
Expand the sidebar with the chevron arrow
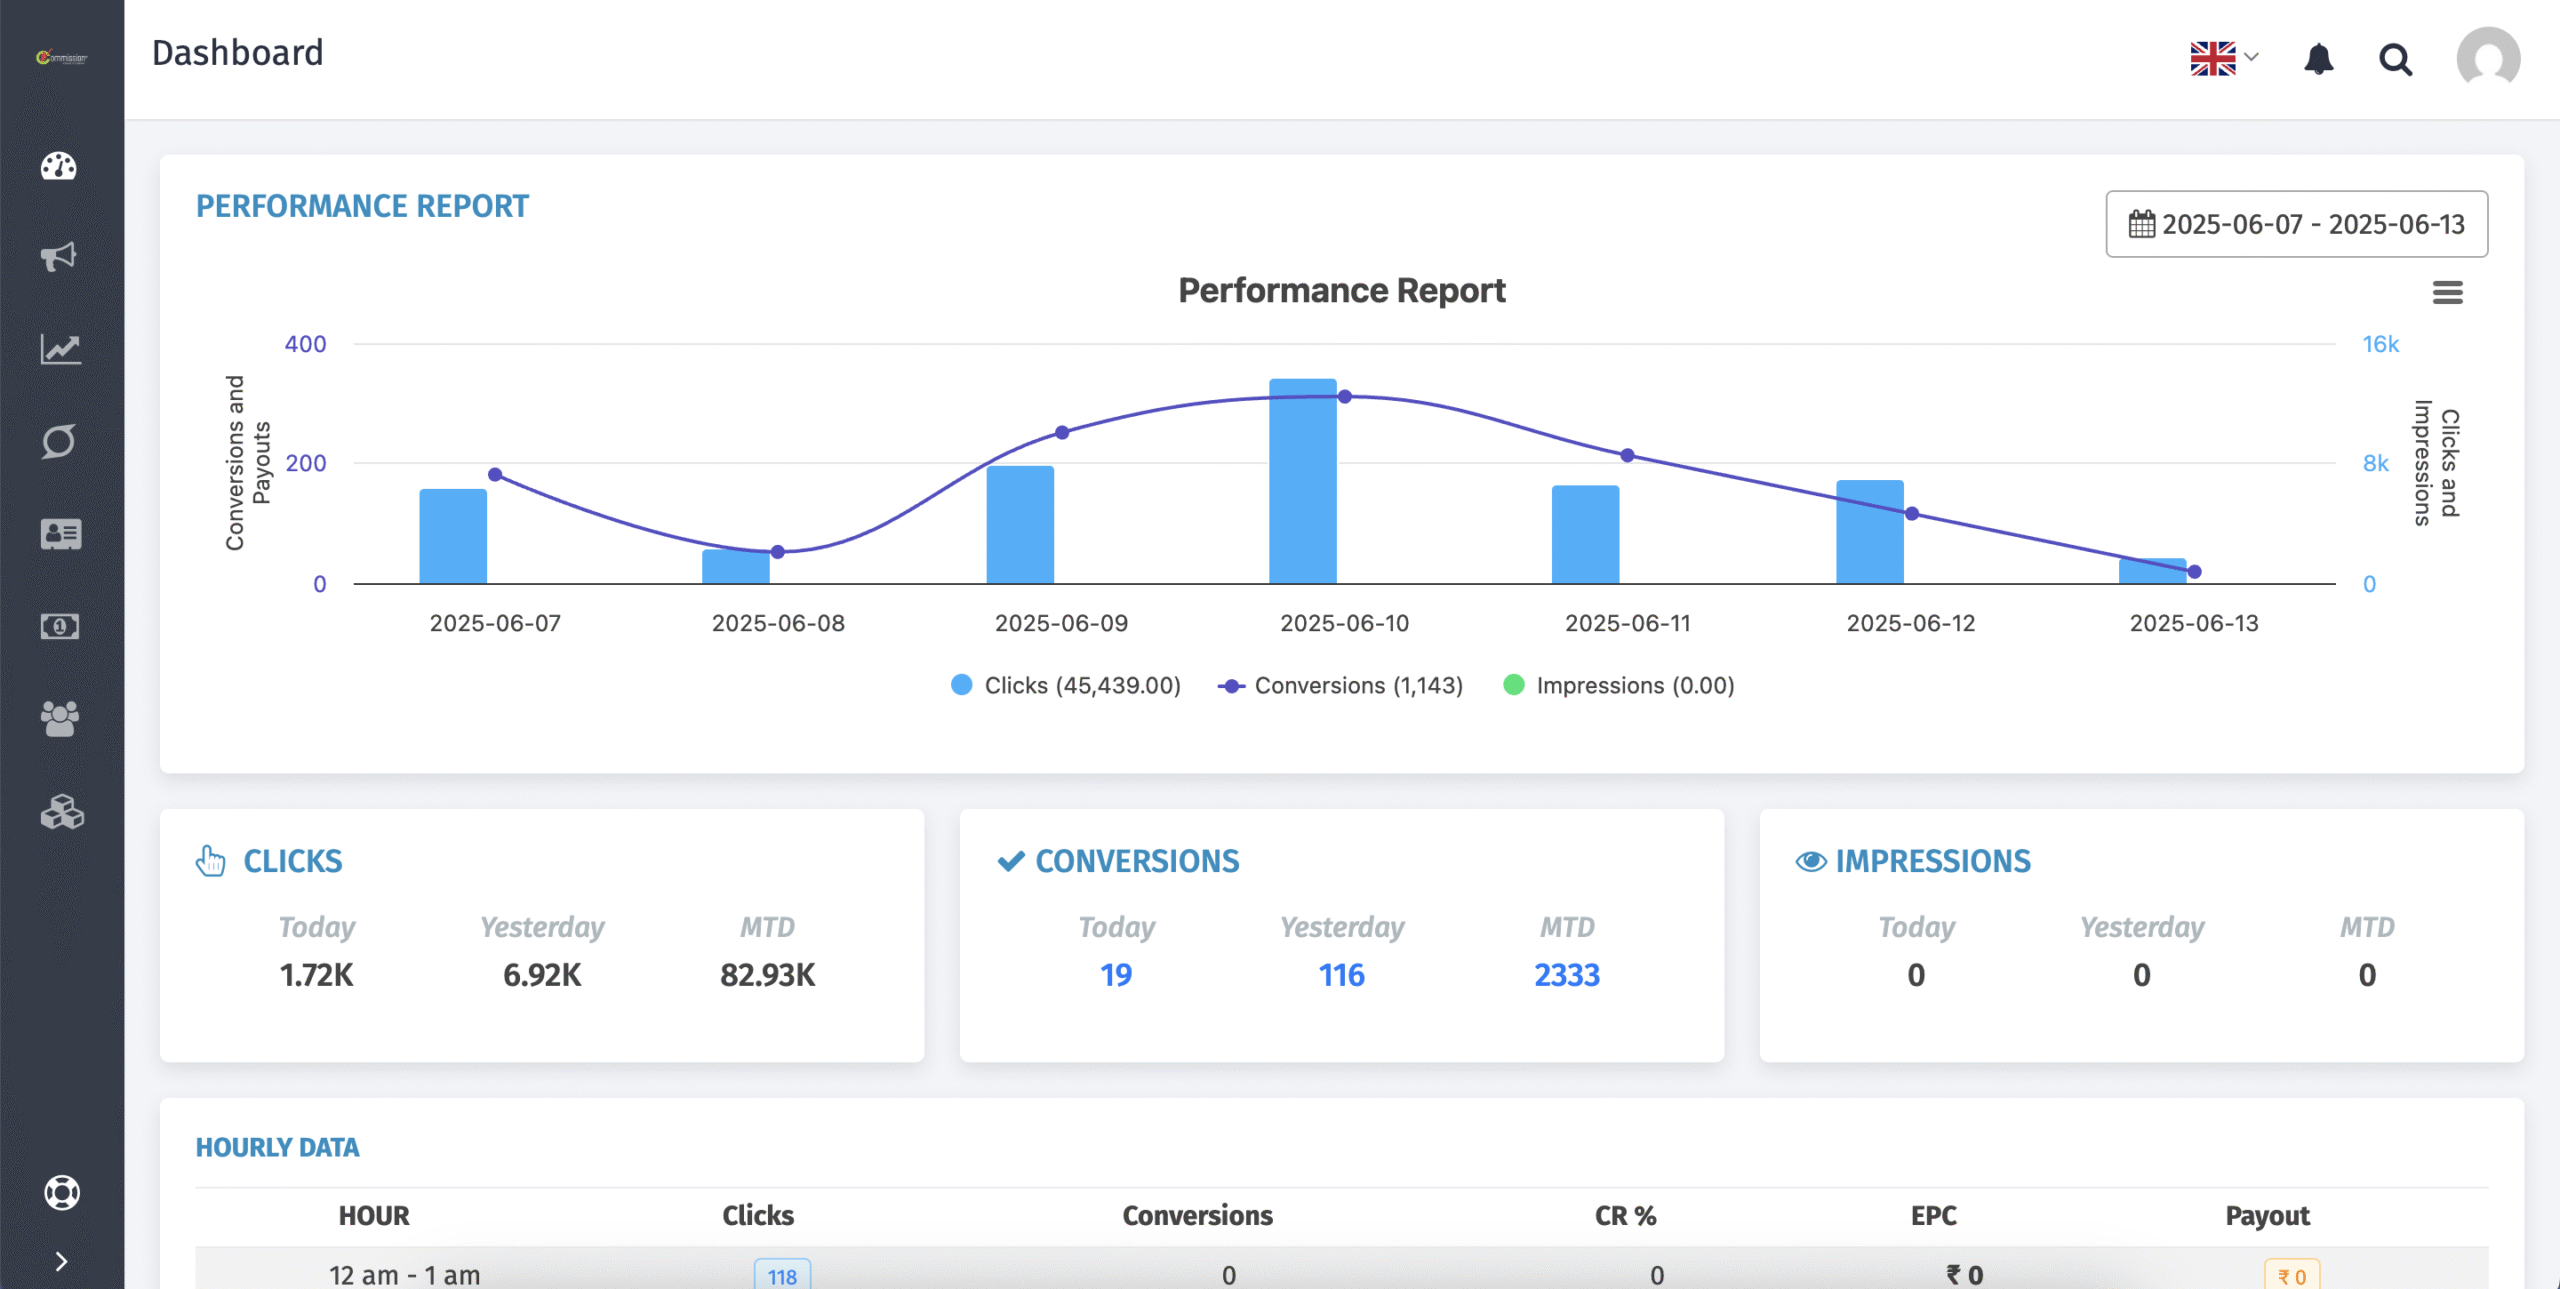pyautogui.click(x=61, y=1261)
